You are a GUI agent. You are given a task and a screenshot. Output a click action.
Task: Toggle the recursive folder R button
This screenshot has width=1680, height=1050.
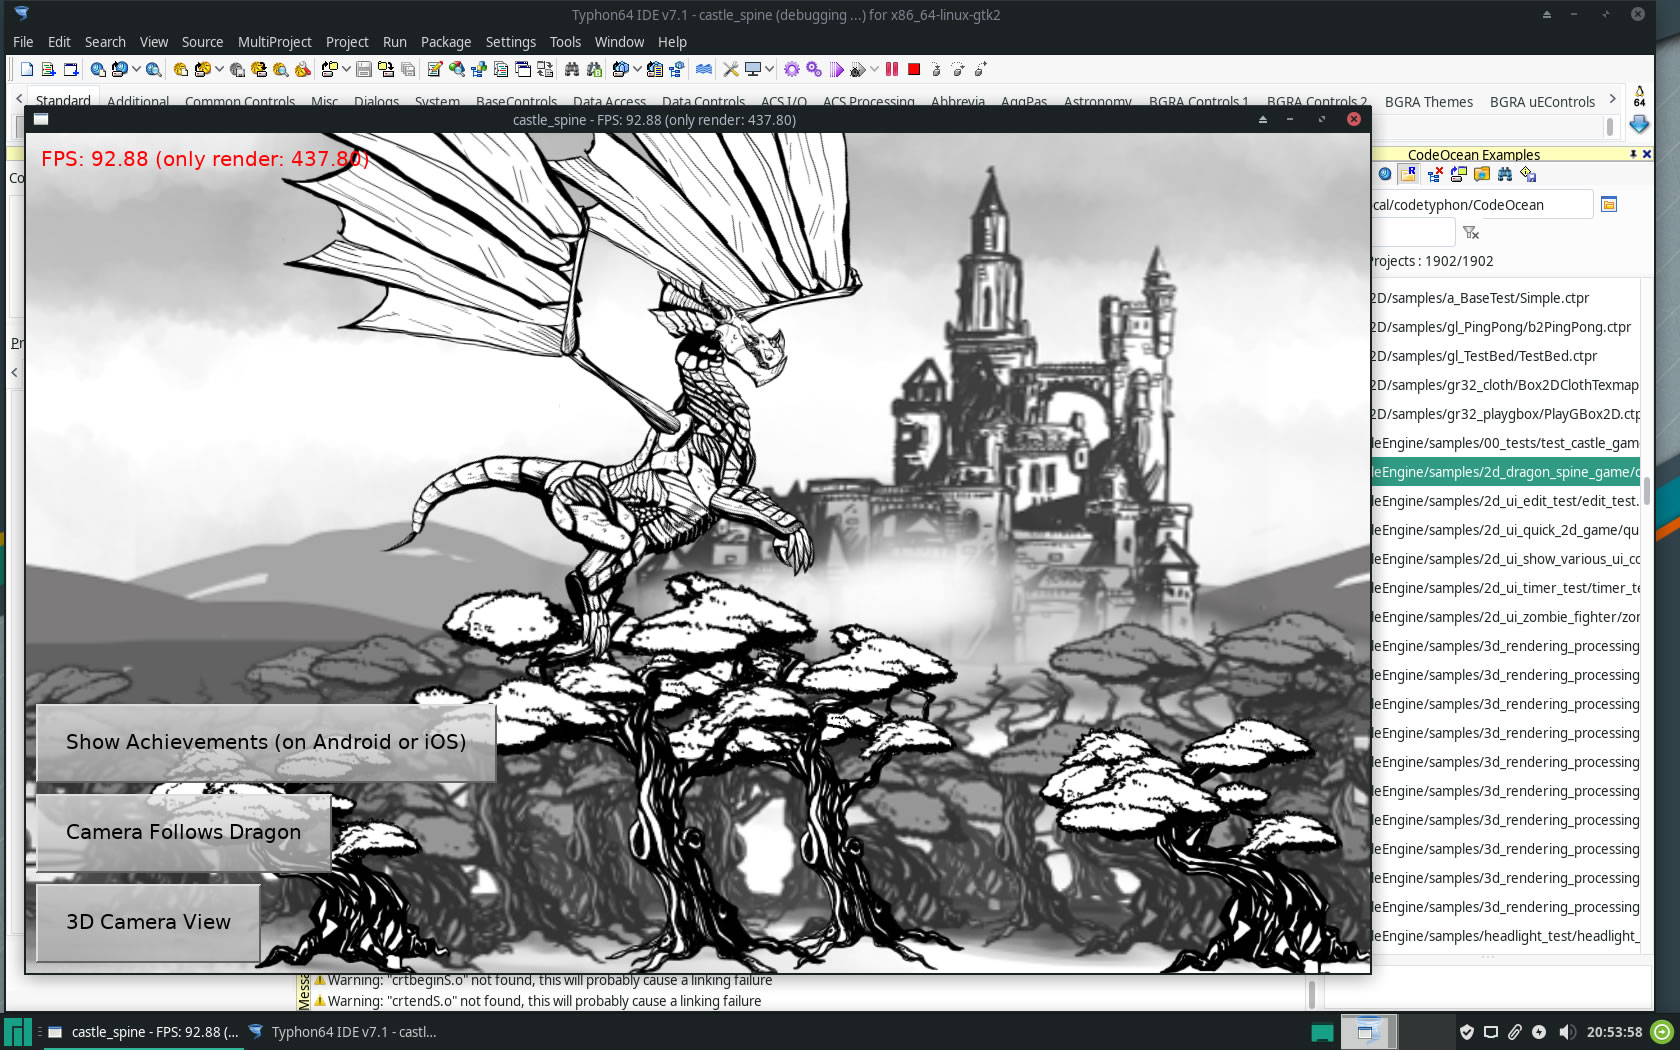click(1409, 174)
